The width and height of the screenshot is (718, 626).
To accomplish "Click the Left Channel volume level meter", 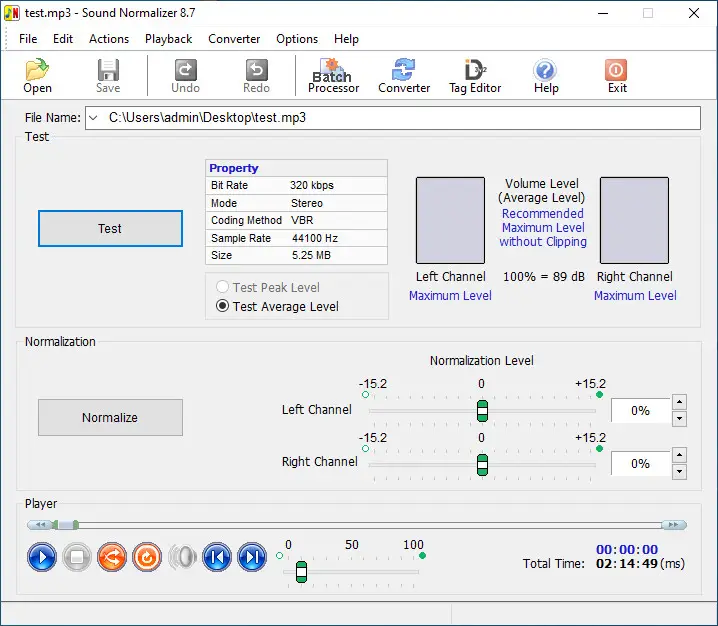I will pyautogui.click(x=450, y=220).
